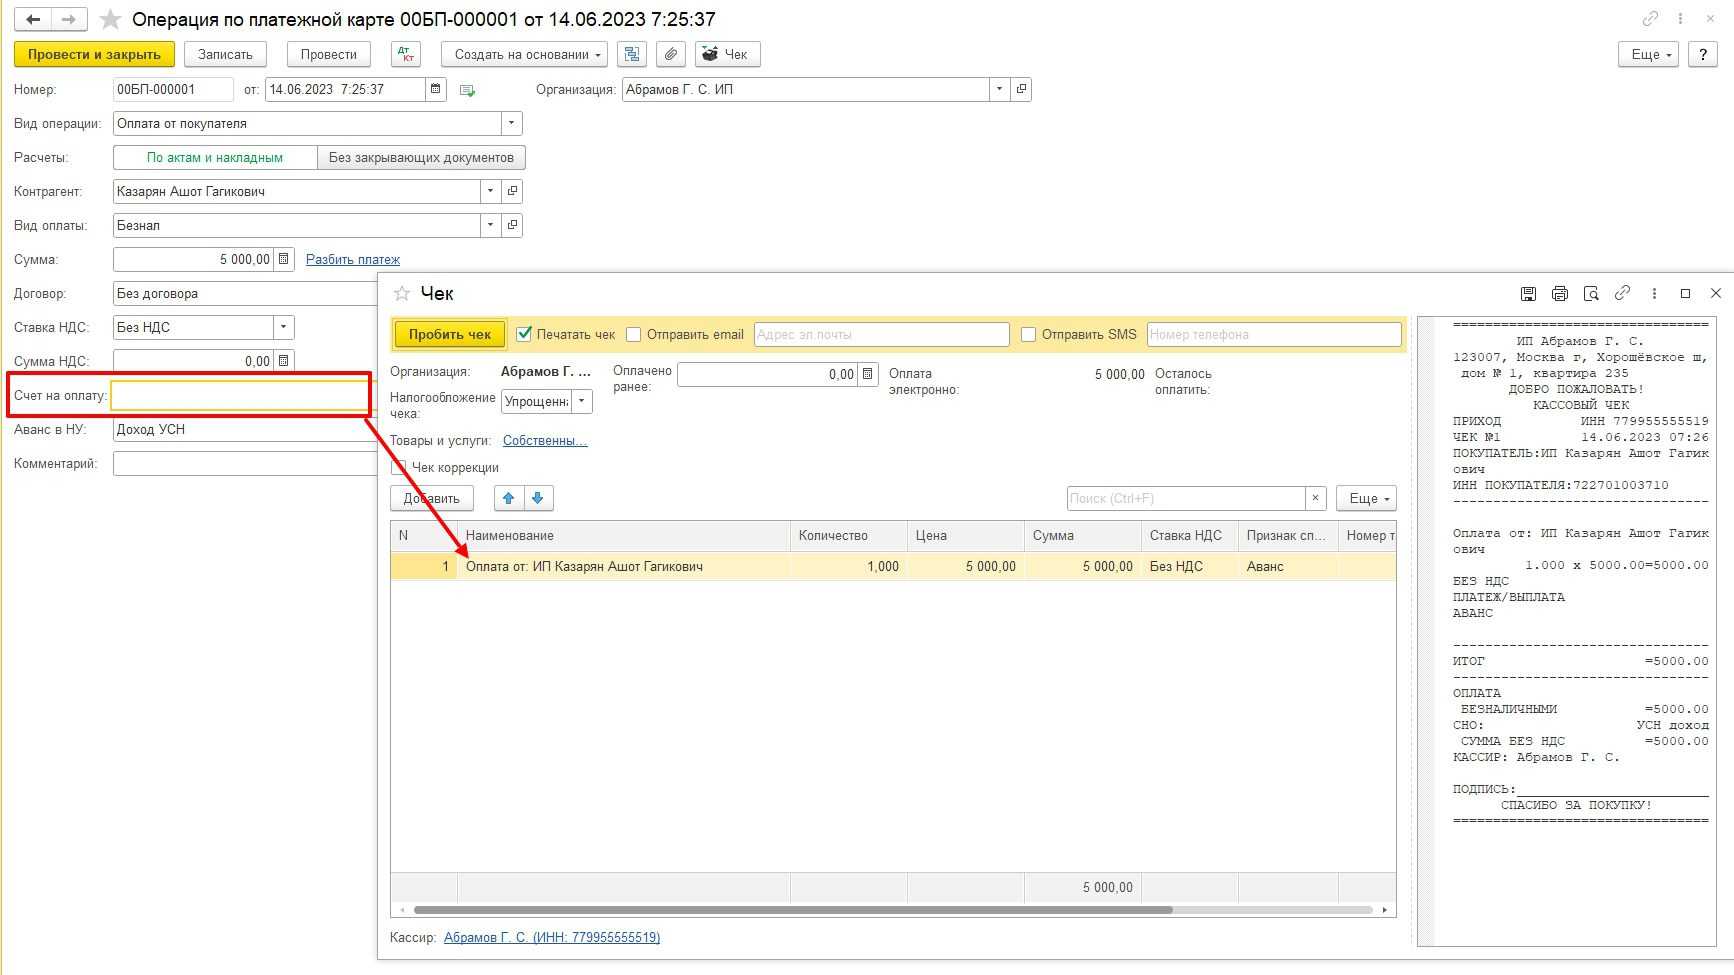Move row up with blue arrow
The width and height of the screenshot is (1734, 975).
pyautogui.click(x=509, y=498)
